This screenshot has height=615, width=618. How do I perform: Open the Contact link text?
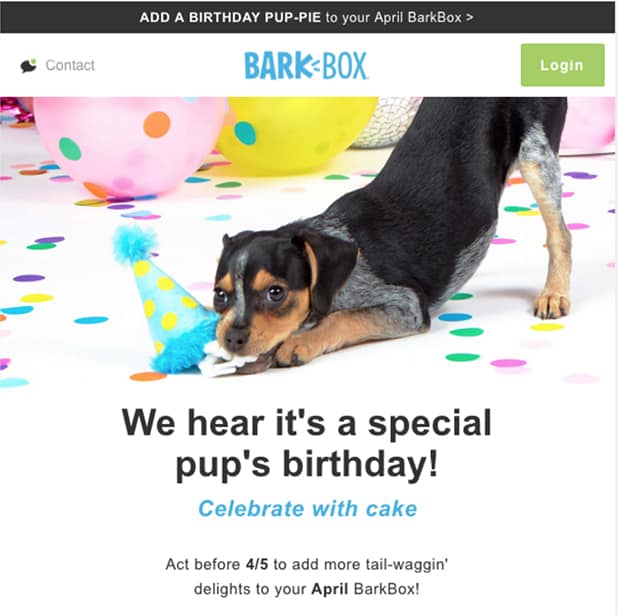(x=70, y=65)
